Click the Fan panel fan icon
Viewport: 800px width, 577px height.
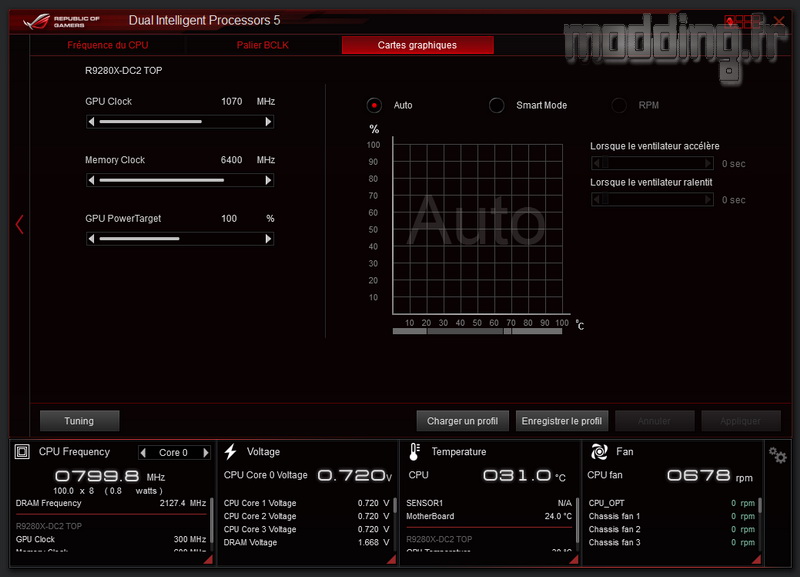click(599, 451)
